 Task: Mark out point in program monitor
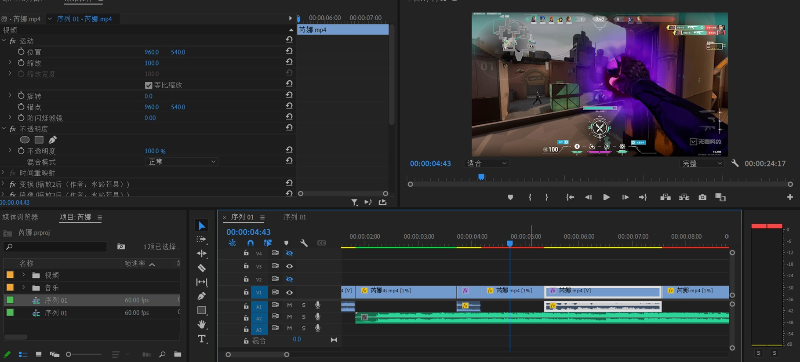(x=546, y=197)
